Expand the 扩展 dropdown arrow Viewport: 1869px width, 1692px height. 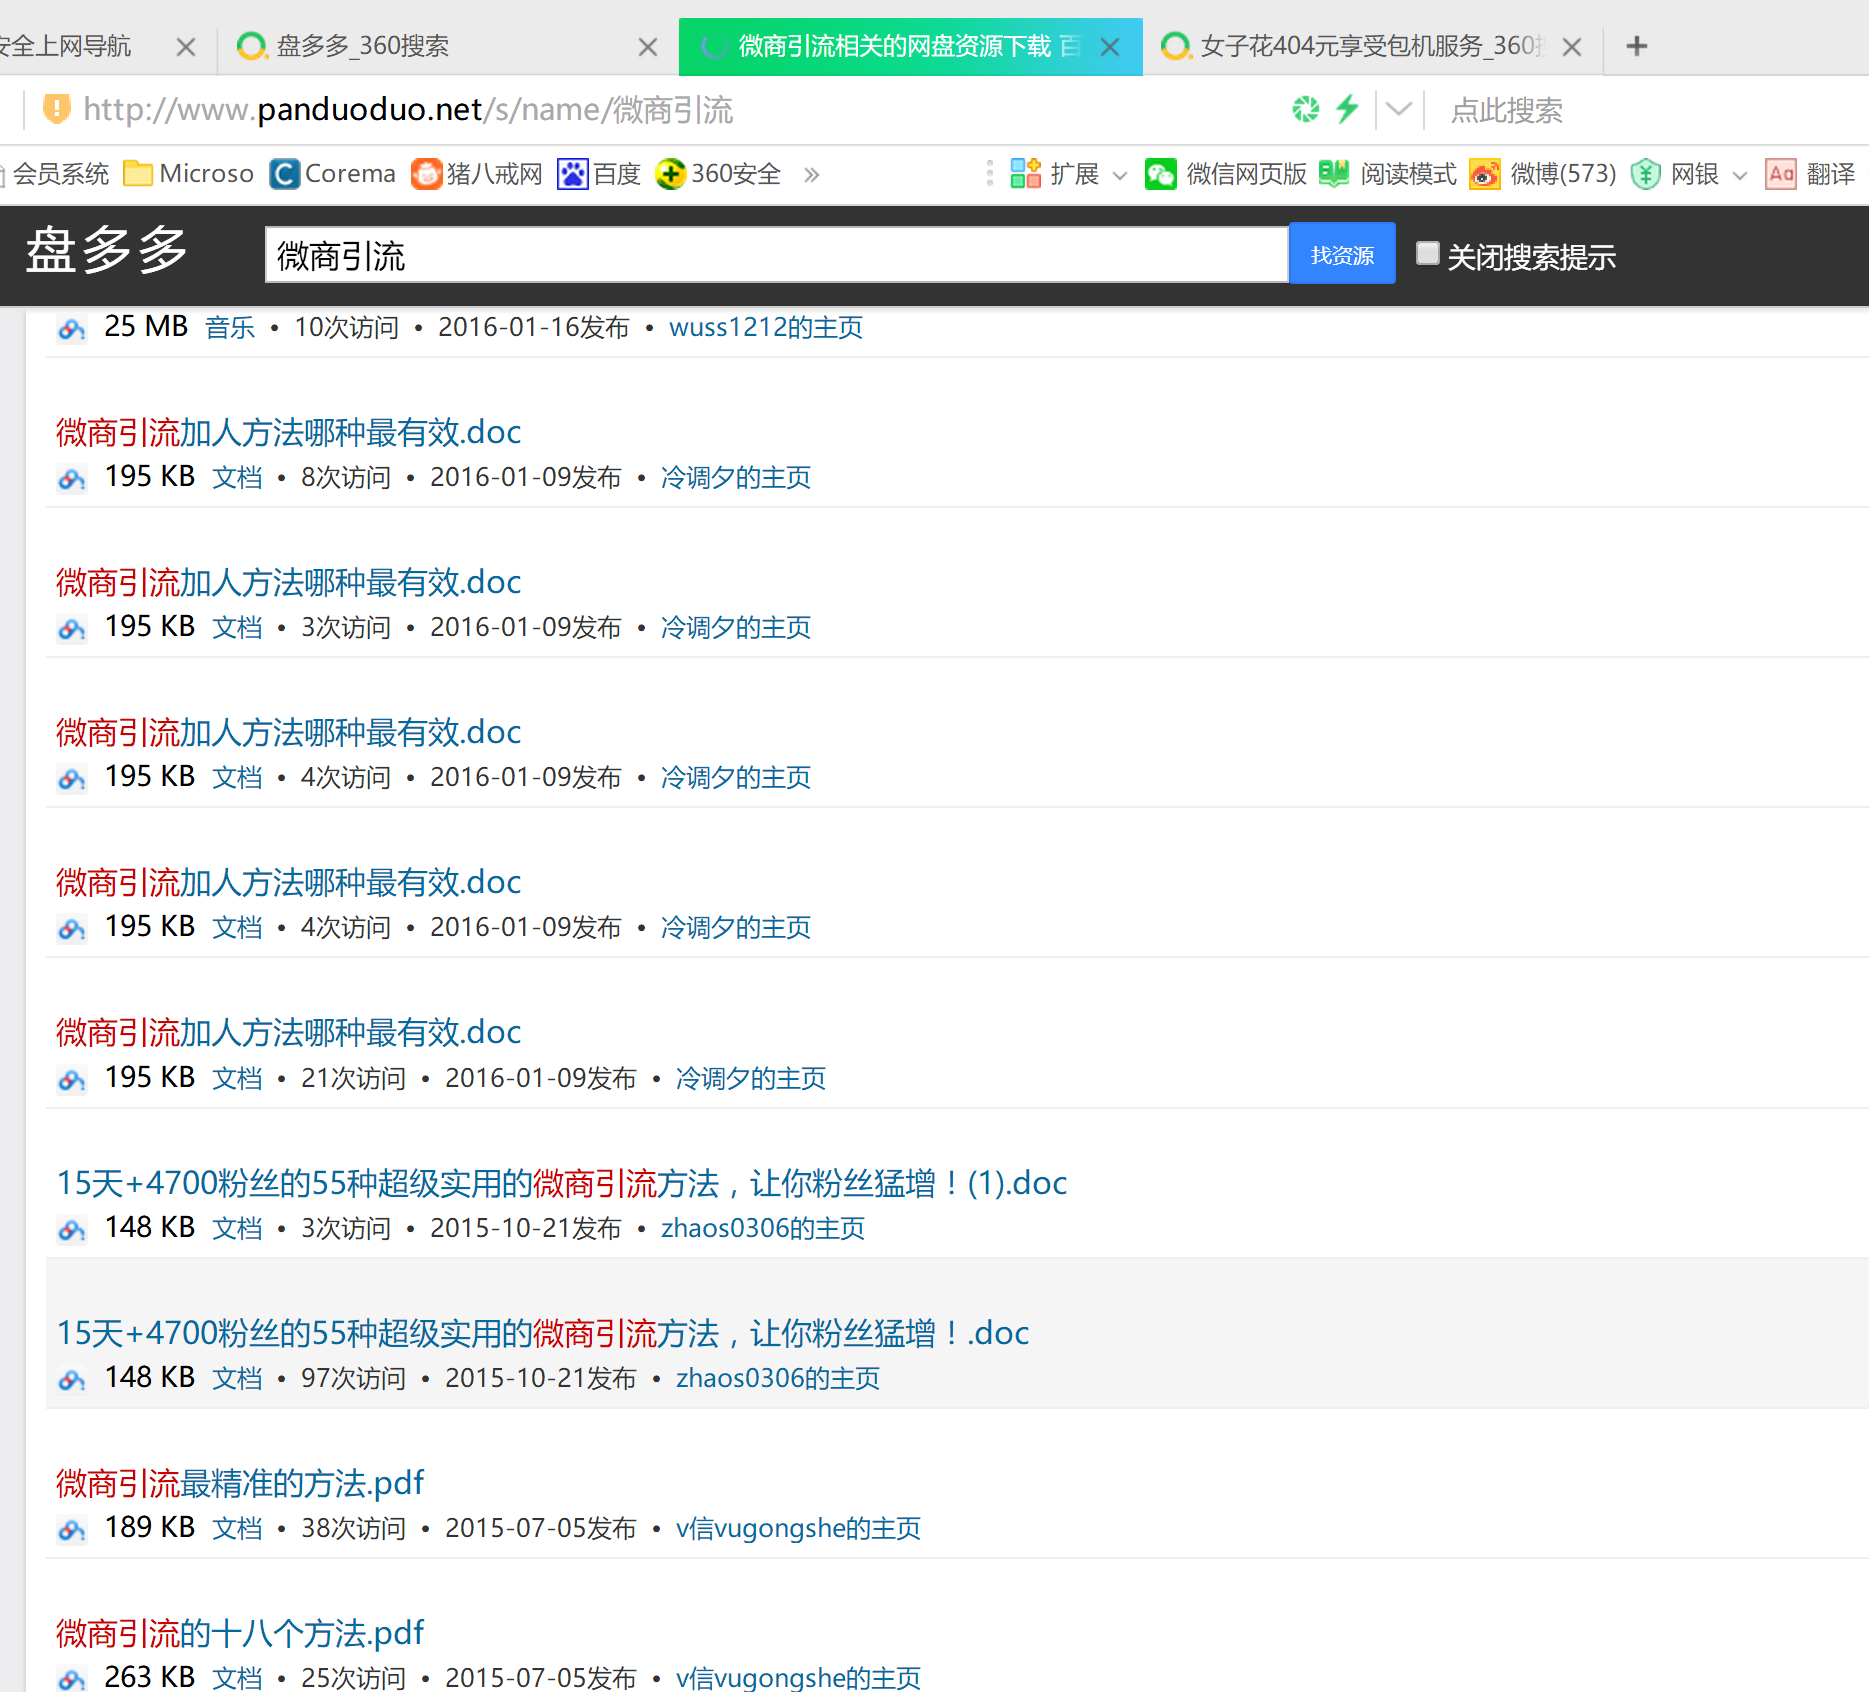1120,176
